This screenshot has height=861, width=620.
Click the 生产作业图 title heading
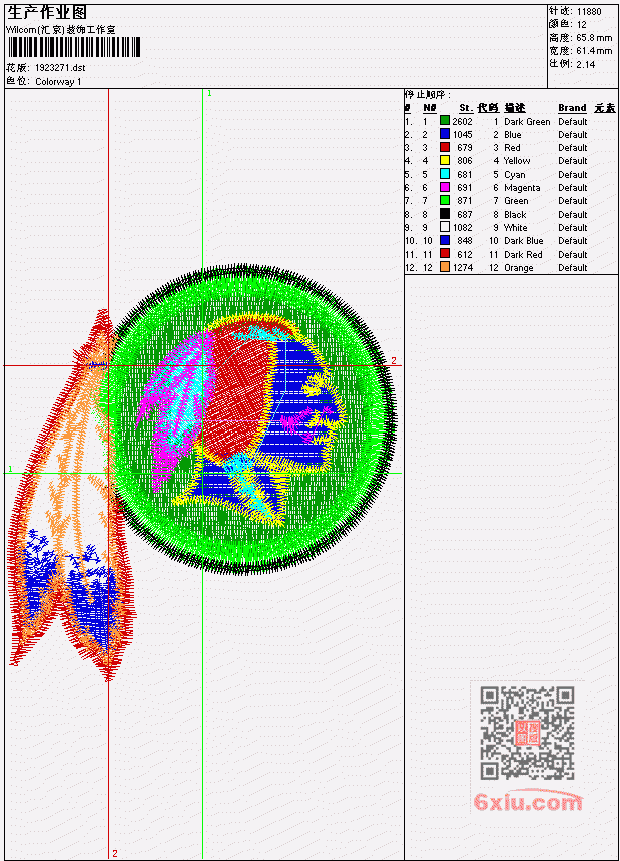pyautogui.click(x=47, y=12)
